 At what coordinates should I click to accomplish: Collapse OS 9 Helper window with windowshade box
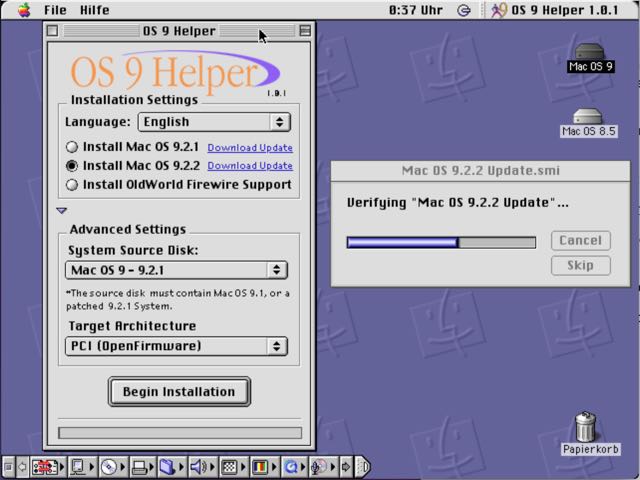pos(304,31)
